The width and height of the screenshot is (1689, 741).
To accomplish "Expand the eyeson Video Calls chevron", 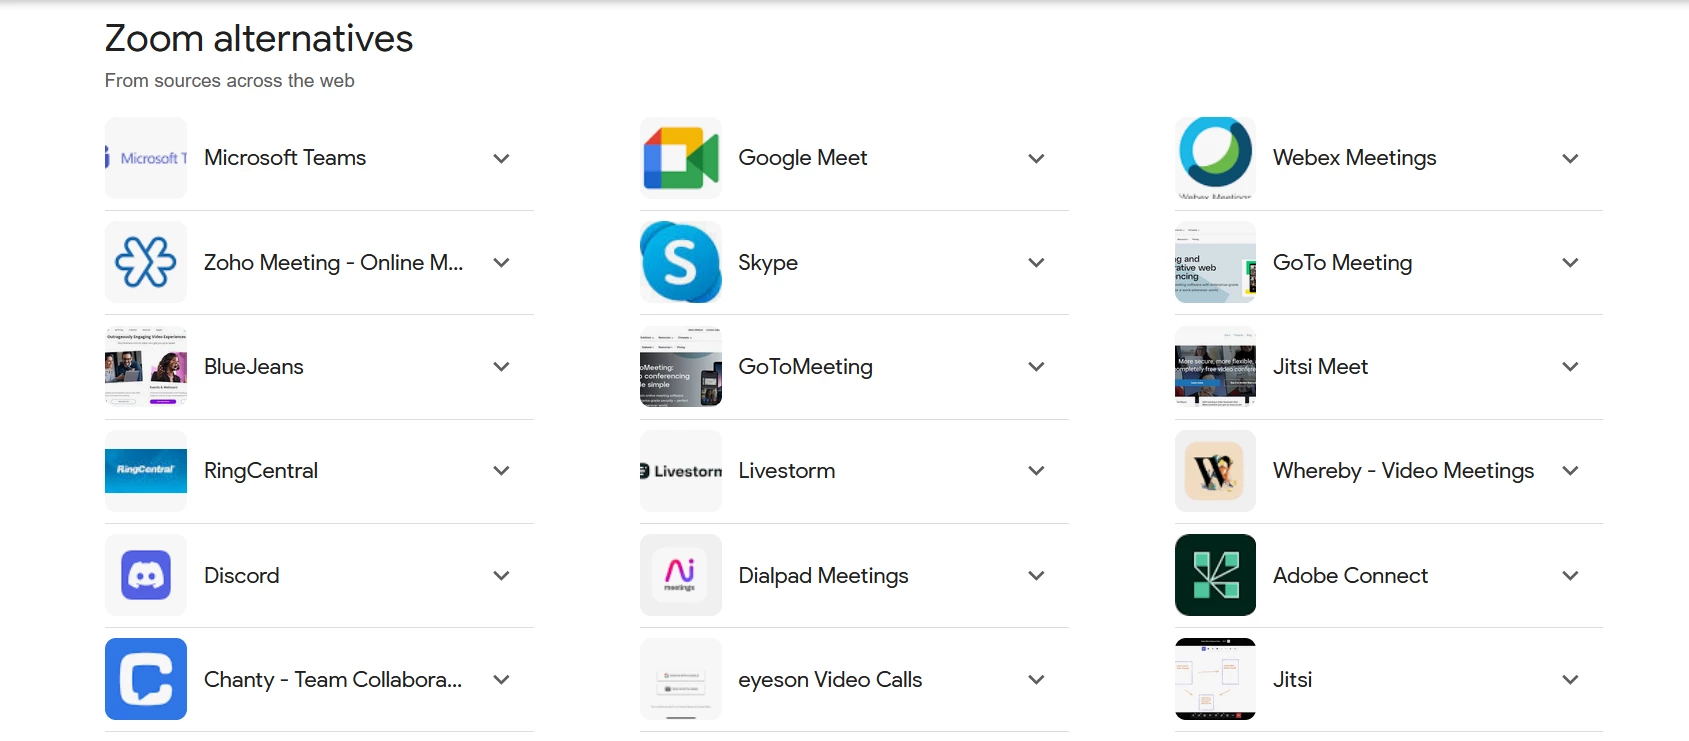I will [1036, 680].
